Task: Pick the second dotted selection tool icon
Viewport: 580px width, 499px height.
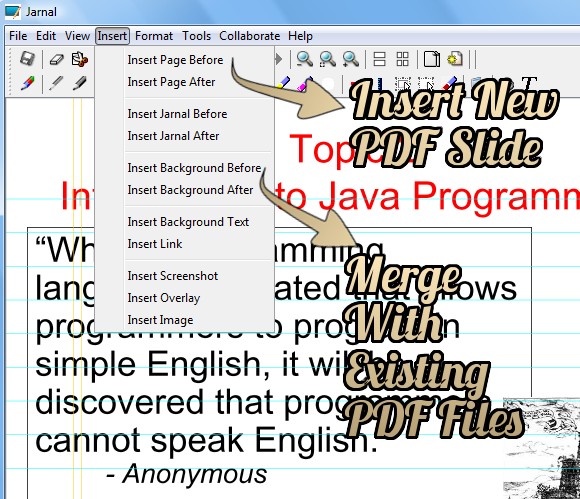Action: (x=426, y=83)
